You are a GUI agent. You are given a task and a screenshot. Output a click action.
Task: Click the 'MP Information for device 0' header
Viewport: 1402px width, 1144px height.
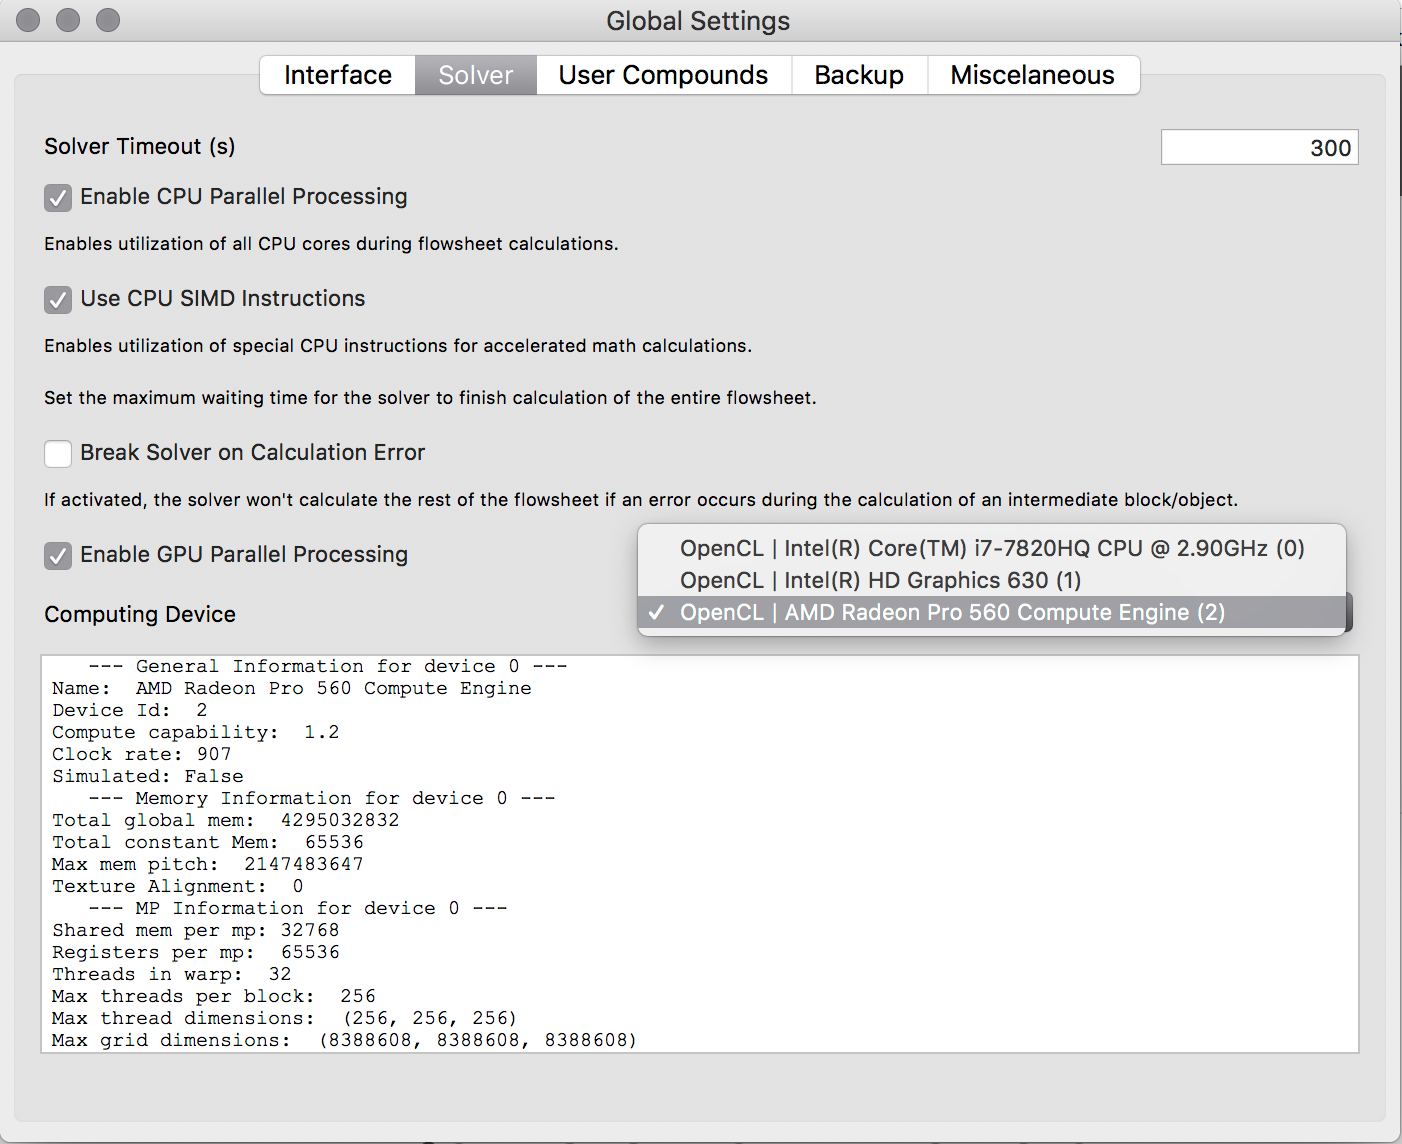(298, 908)
